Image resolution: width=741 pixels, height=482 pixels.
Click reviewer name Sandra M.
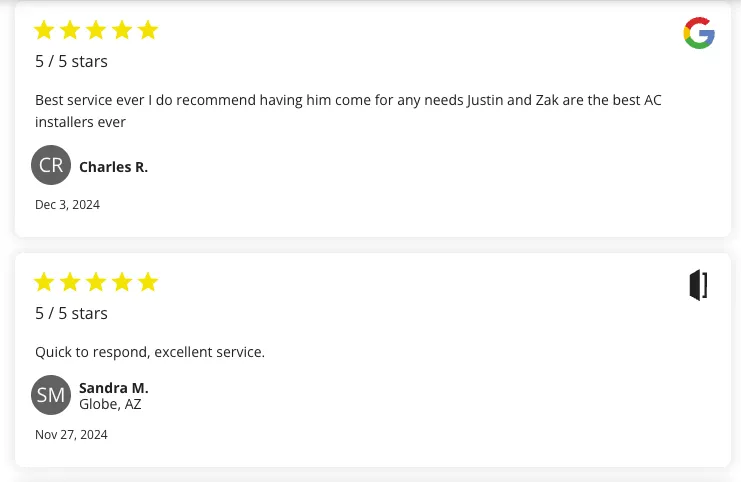click(113, 388)
